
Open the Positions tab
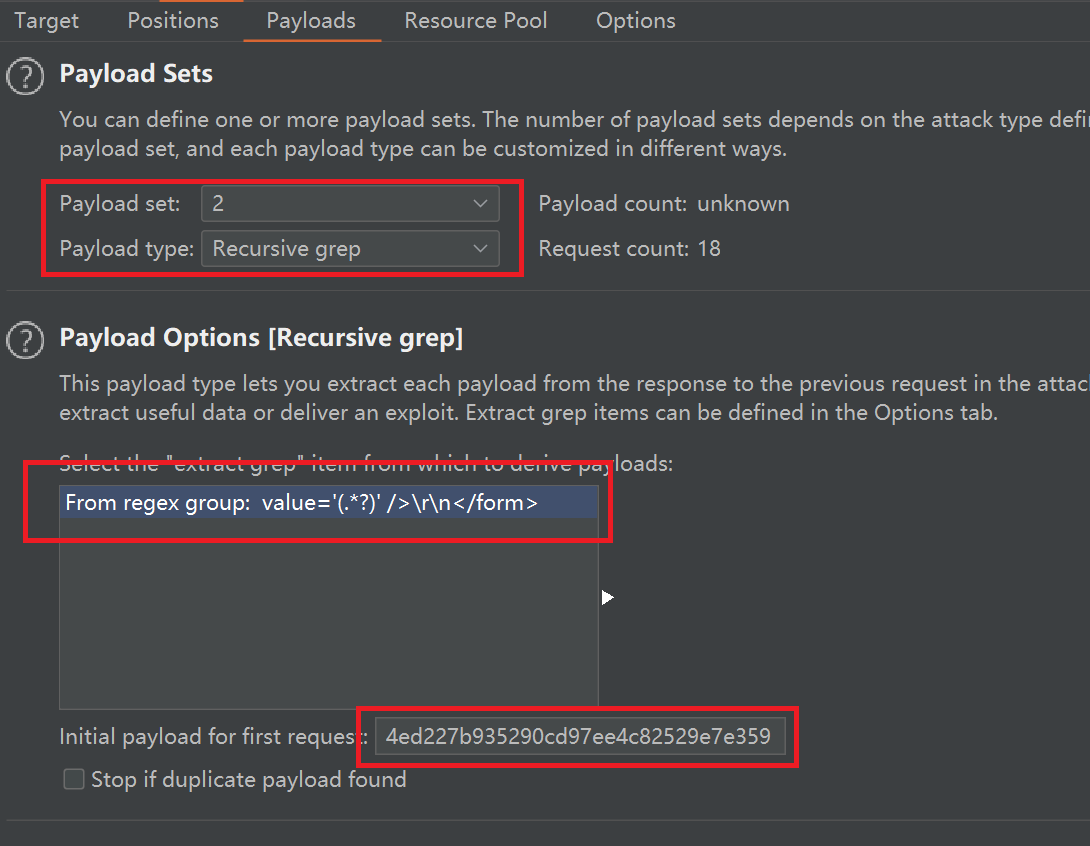[x=173, y=21]
